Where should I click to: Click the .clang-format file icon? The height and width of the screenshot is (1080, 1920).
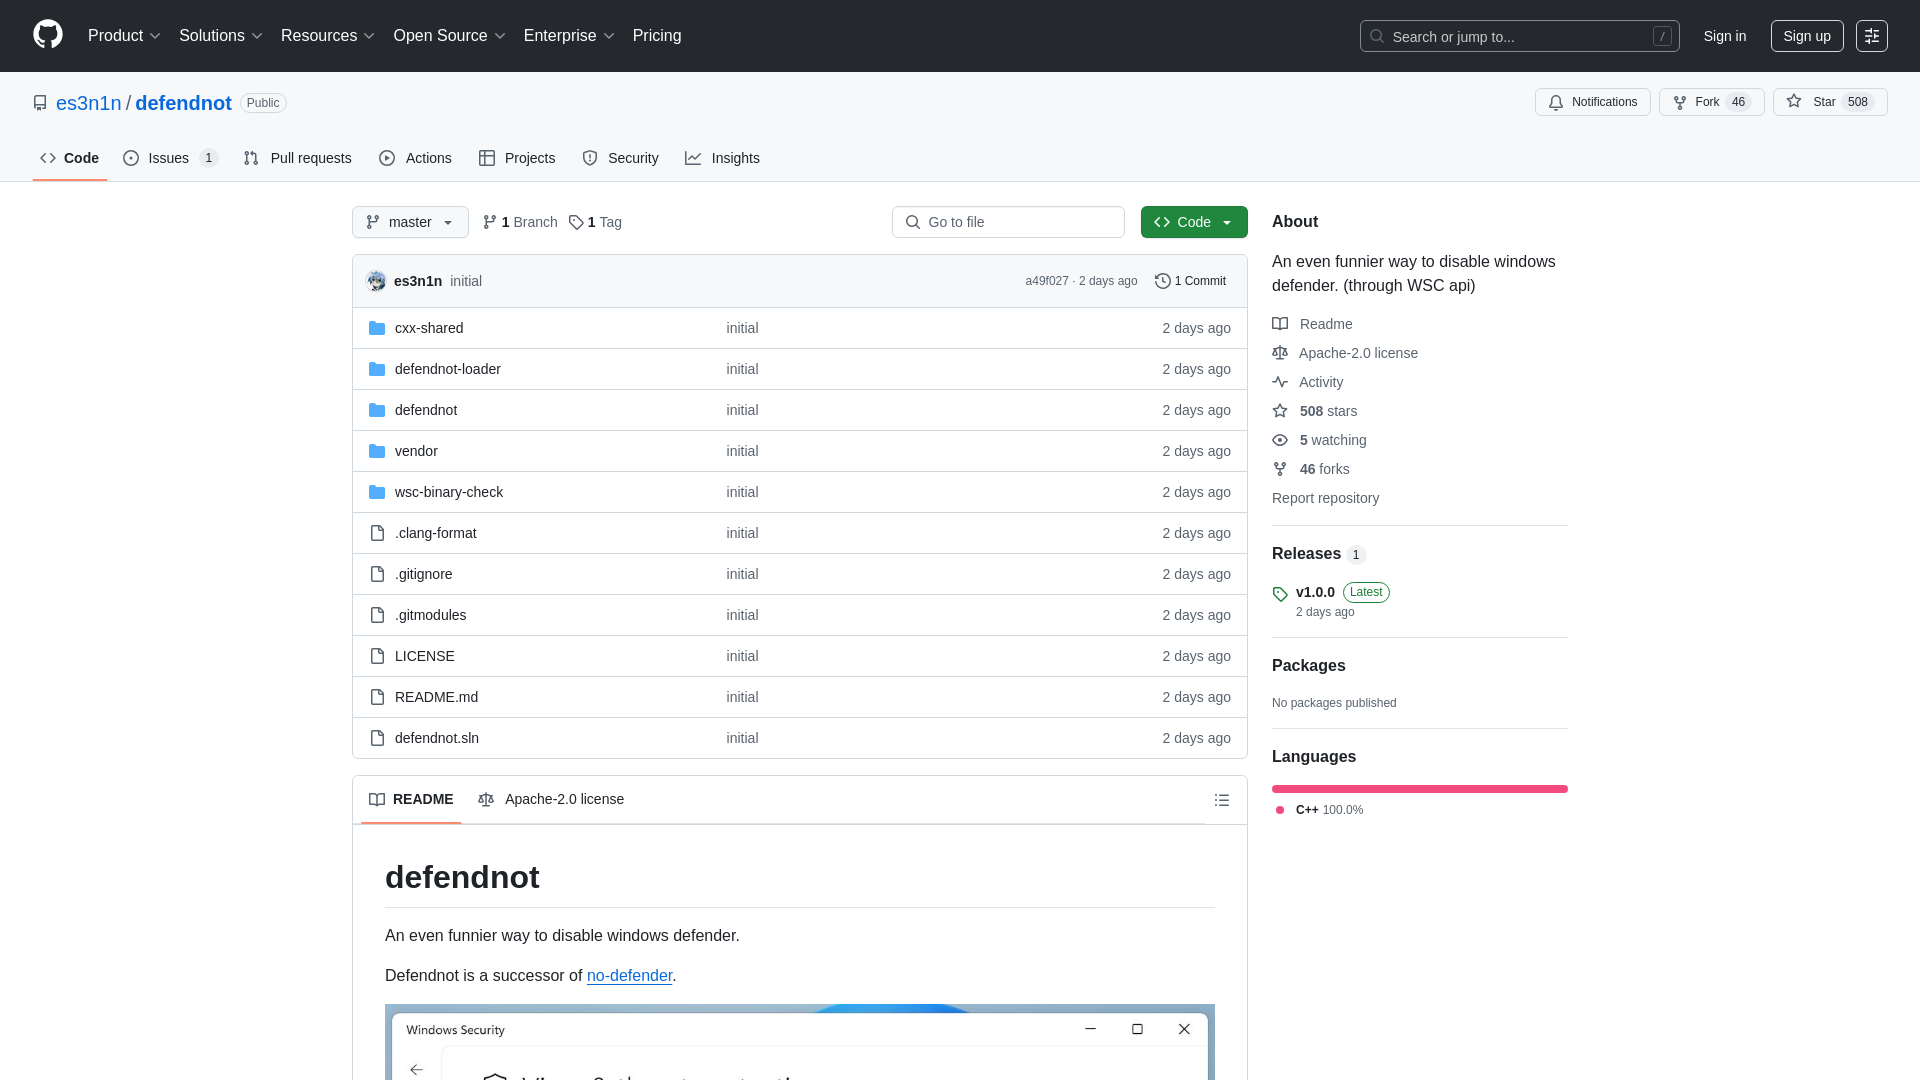[x=377, y=533]
